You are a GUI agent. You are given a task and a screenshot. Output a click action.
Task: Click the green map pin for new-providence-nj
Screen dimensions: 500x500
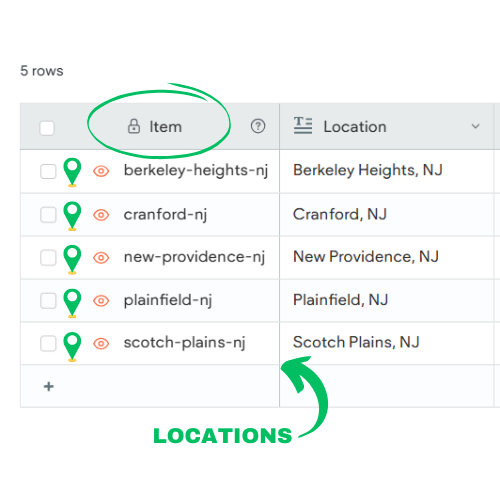click(72, 259)
